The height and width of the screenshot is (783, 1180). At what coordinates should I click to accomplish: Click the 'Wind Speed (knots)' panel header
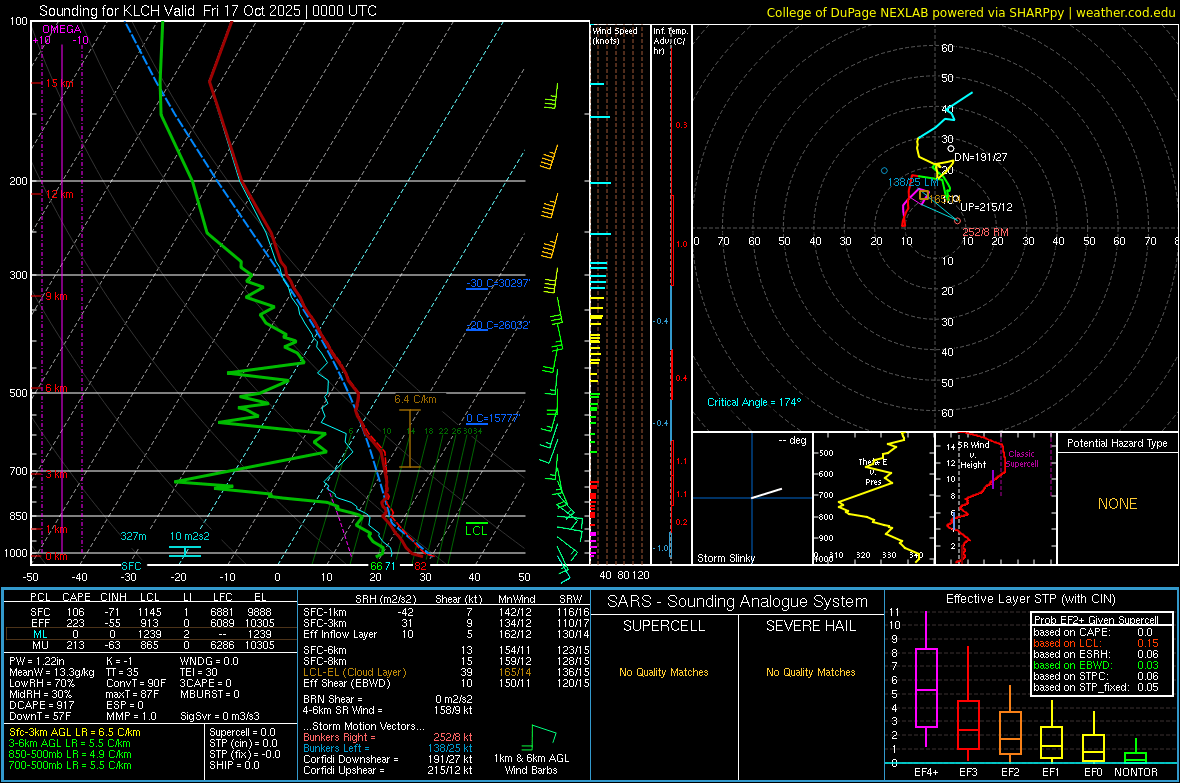tap(615, 36)
